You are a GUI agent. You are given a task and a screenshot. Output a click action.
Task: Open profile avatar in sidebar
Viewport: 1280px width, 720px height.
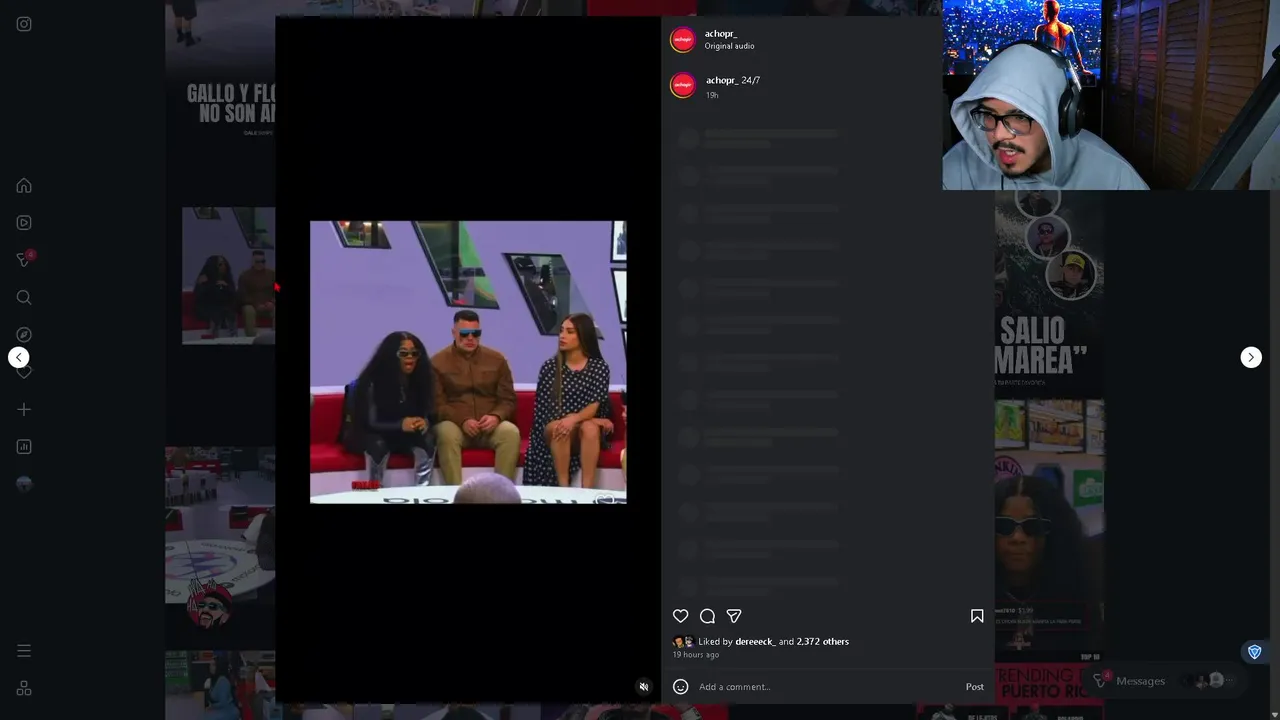click(24, 484)
